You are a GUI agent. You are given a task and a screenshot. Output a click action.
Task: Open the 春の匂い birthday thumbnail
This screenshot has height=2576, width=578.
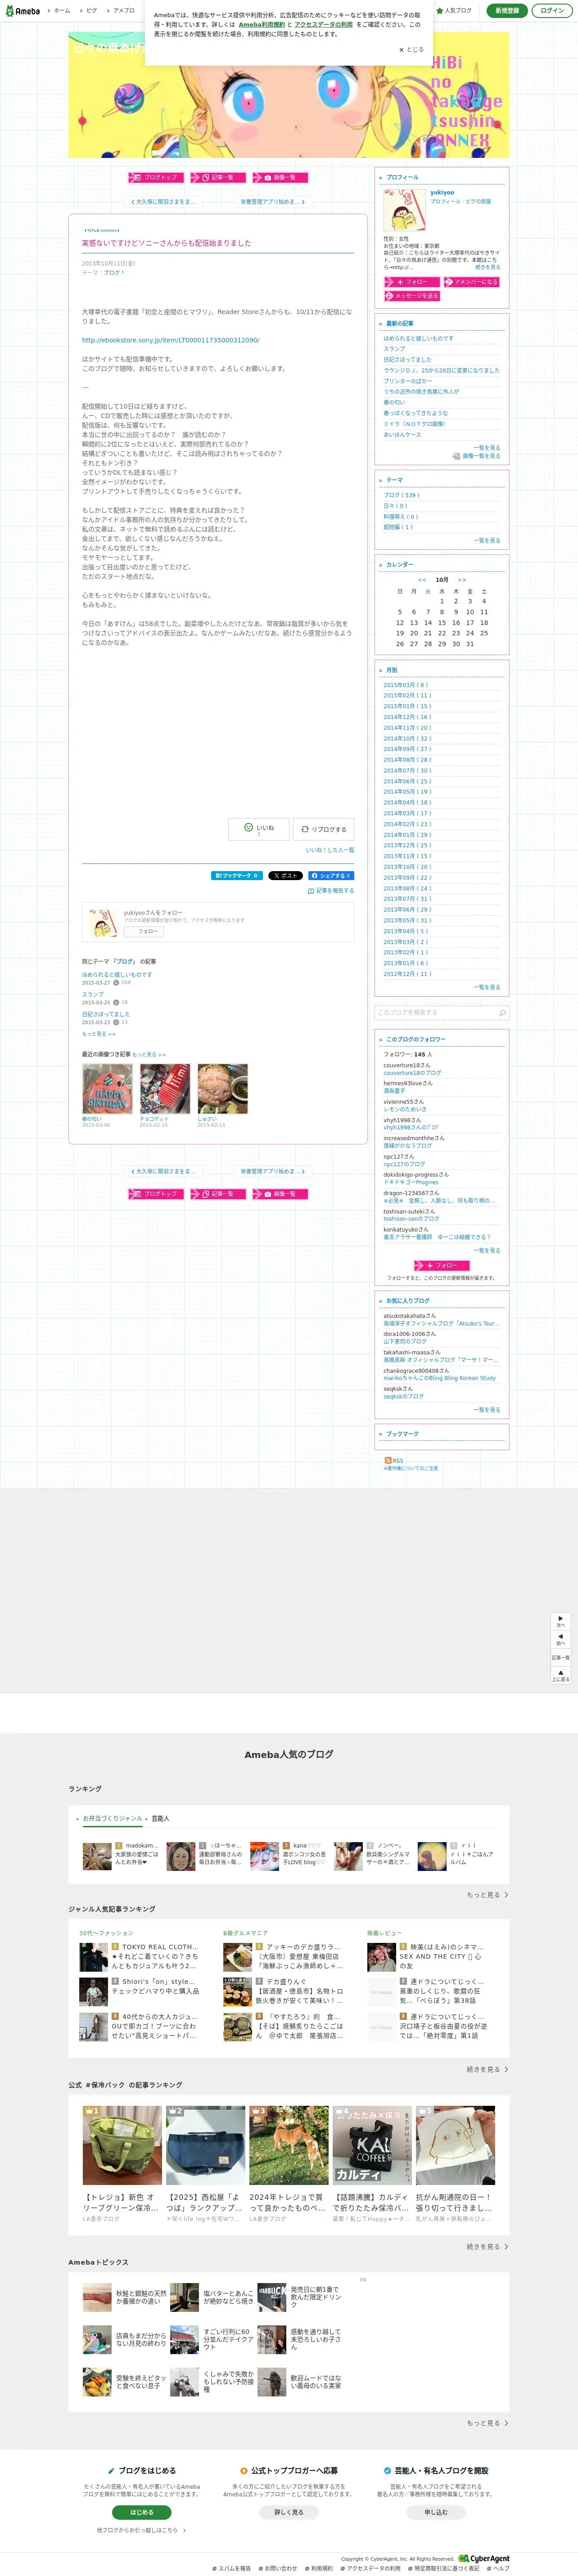tap(107, 1089)
